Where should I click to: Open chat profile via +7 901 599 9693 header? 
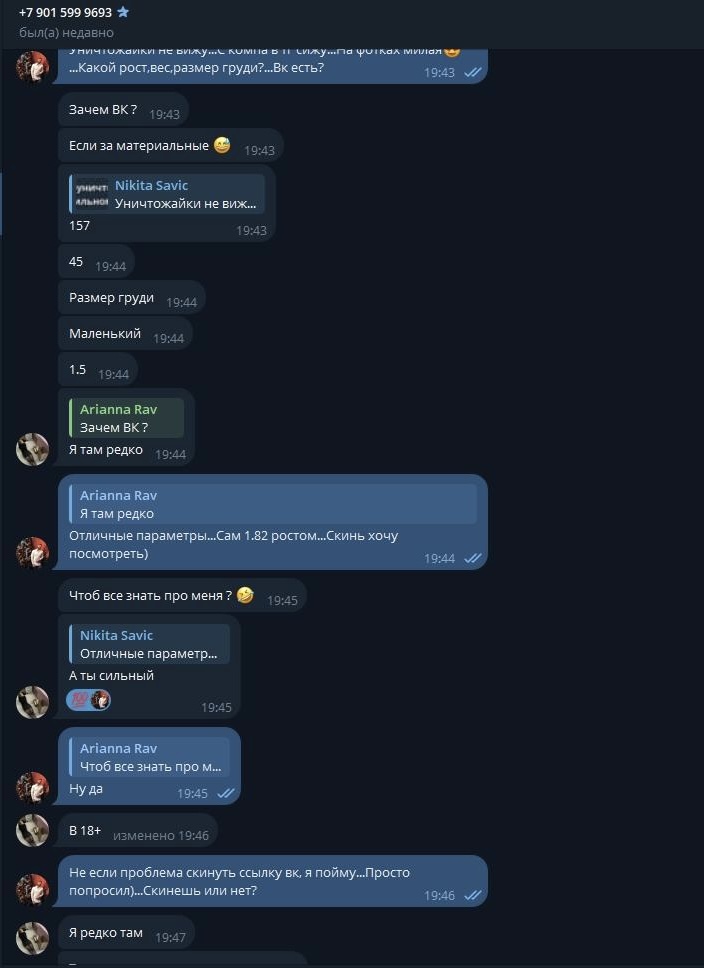(x=65, y=13)
